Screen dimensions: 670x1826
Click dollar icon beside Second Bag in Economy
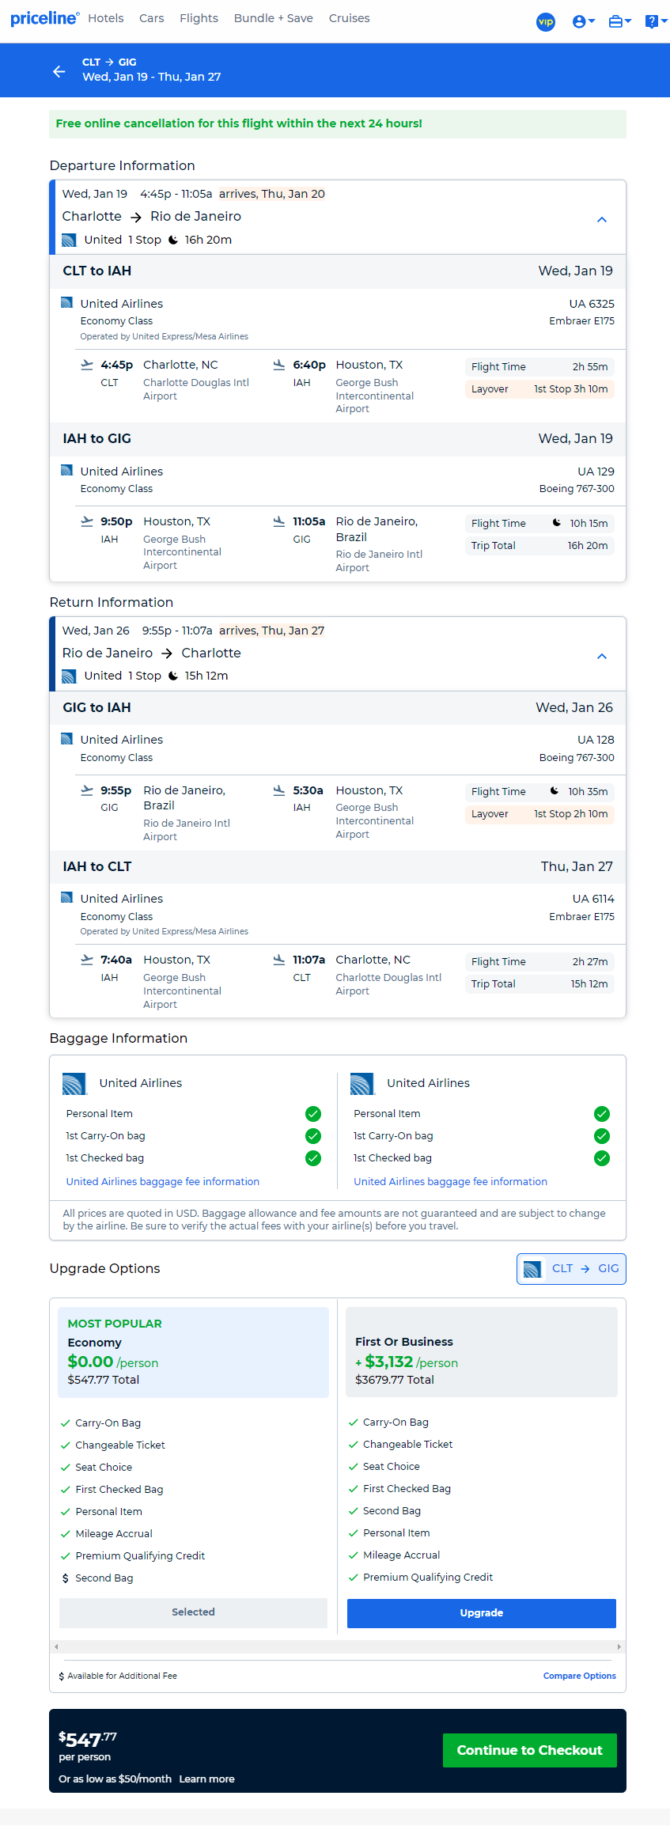click(x=65, y=1578)
